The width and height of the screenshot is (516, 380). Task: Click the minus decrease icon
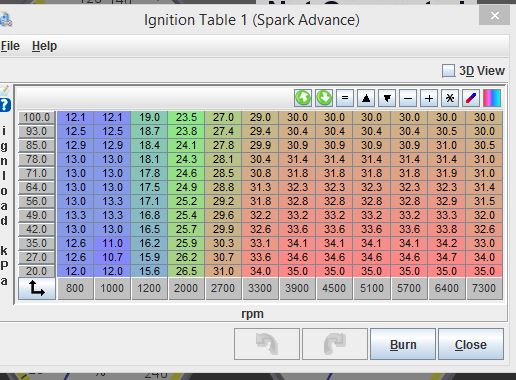coord(408,98)
